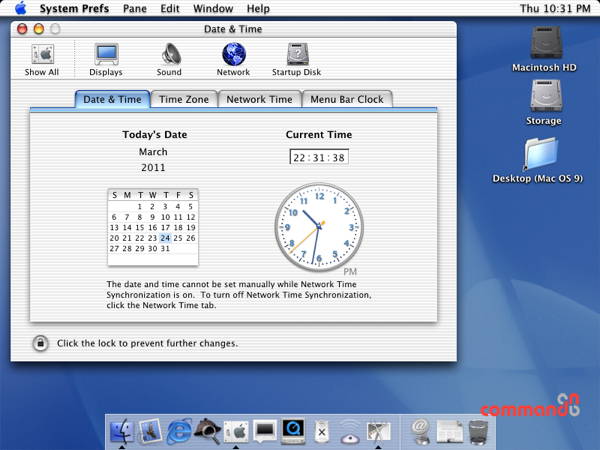
Task: Click the battery status Dock icon
Action: [x=321, y=432]
